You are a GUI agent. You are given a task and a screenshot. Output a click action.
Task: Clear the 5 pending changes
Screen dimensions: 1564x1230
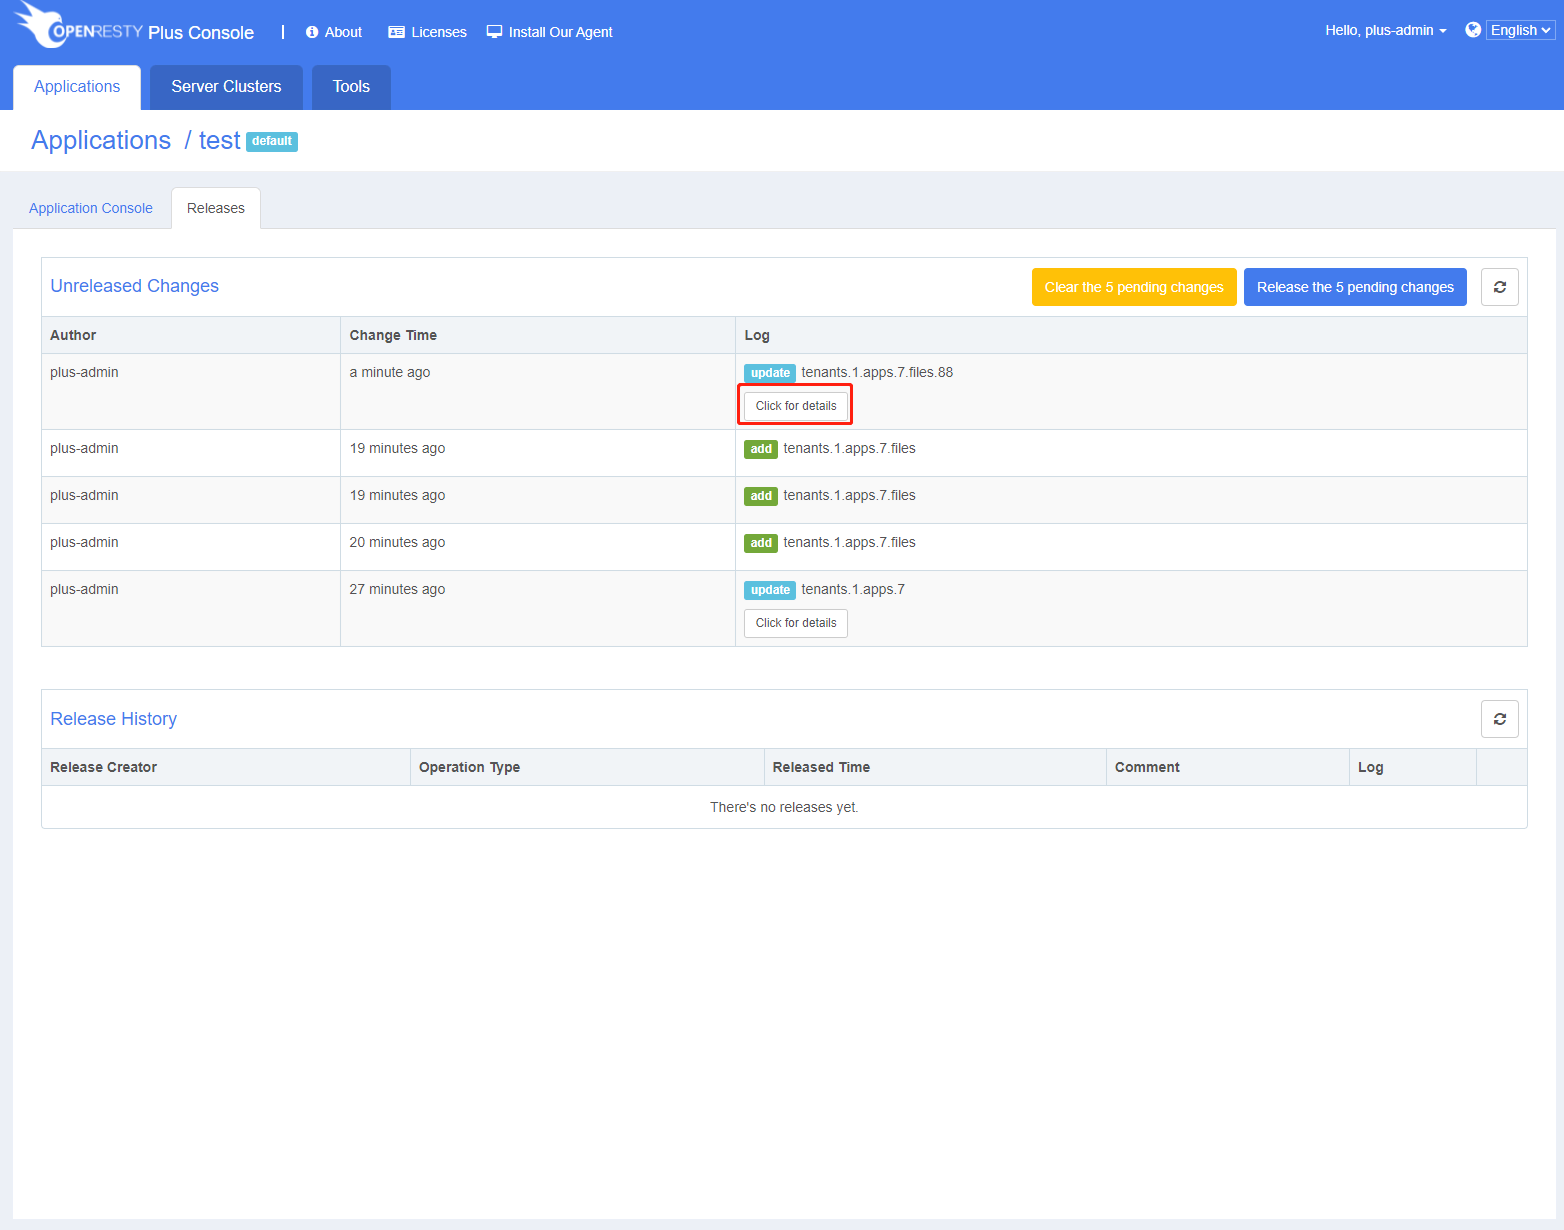[x=1134, y=287]
